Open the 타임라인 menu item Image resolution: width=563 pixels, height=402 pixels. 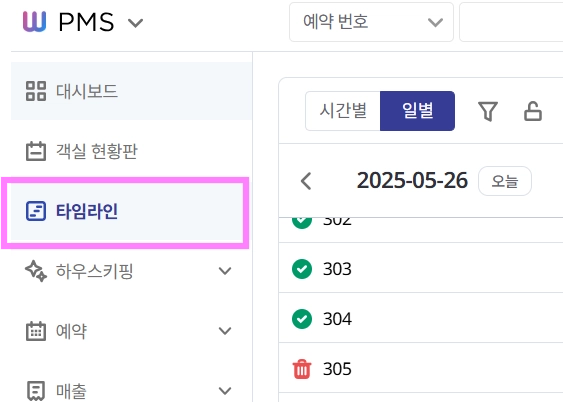point(126,211)
